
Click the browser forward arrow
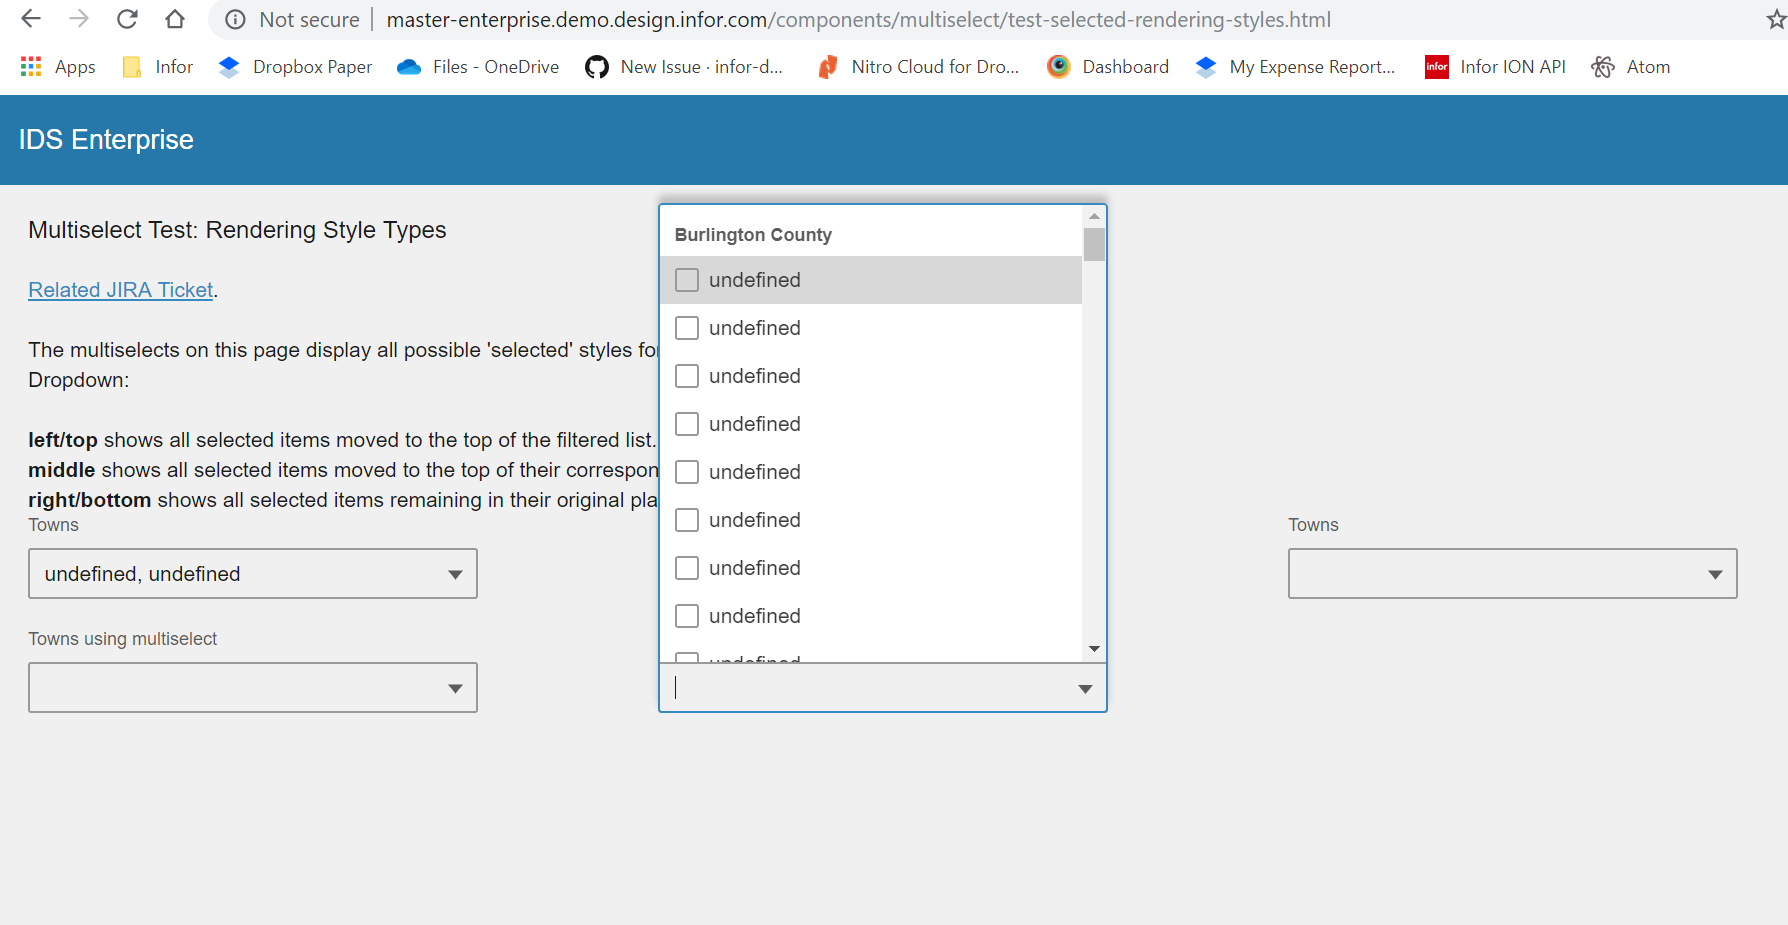(x=79, y=19)
